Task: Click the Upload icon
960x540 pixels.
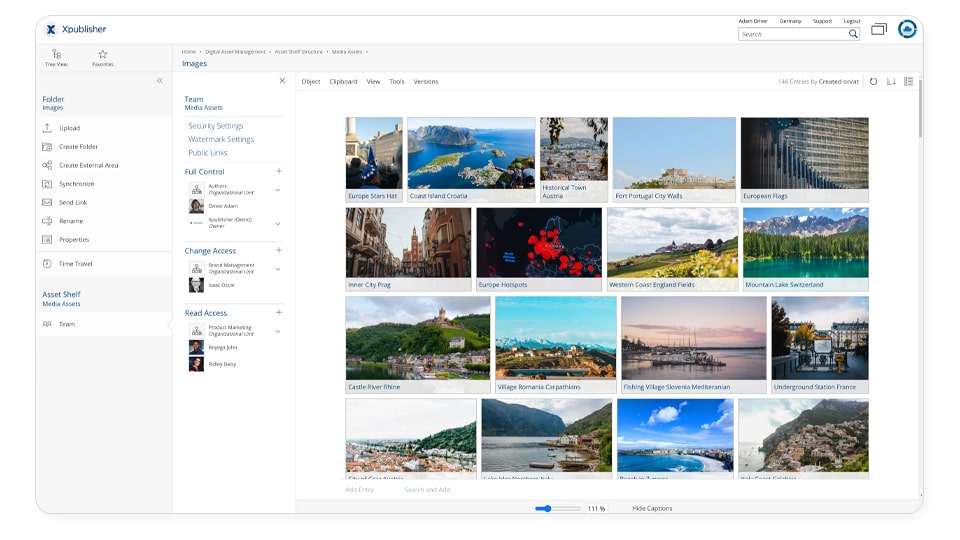Action: point(47,128)
